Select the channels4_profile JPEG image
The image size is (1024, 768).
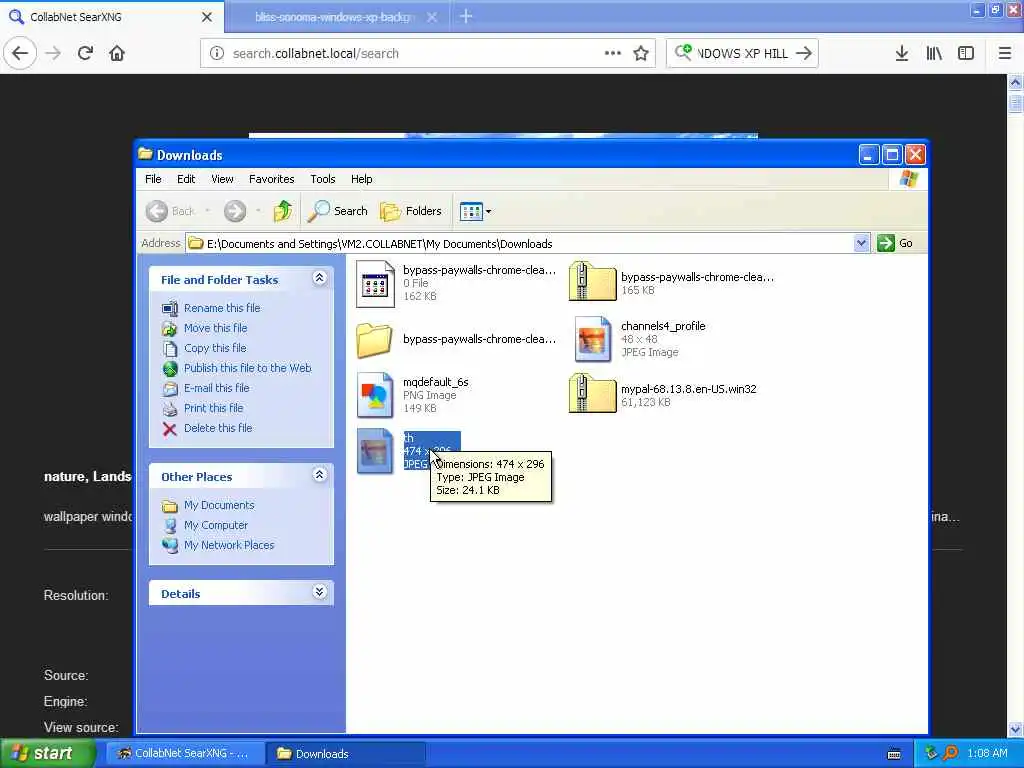pos(592,339)
